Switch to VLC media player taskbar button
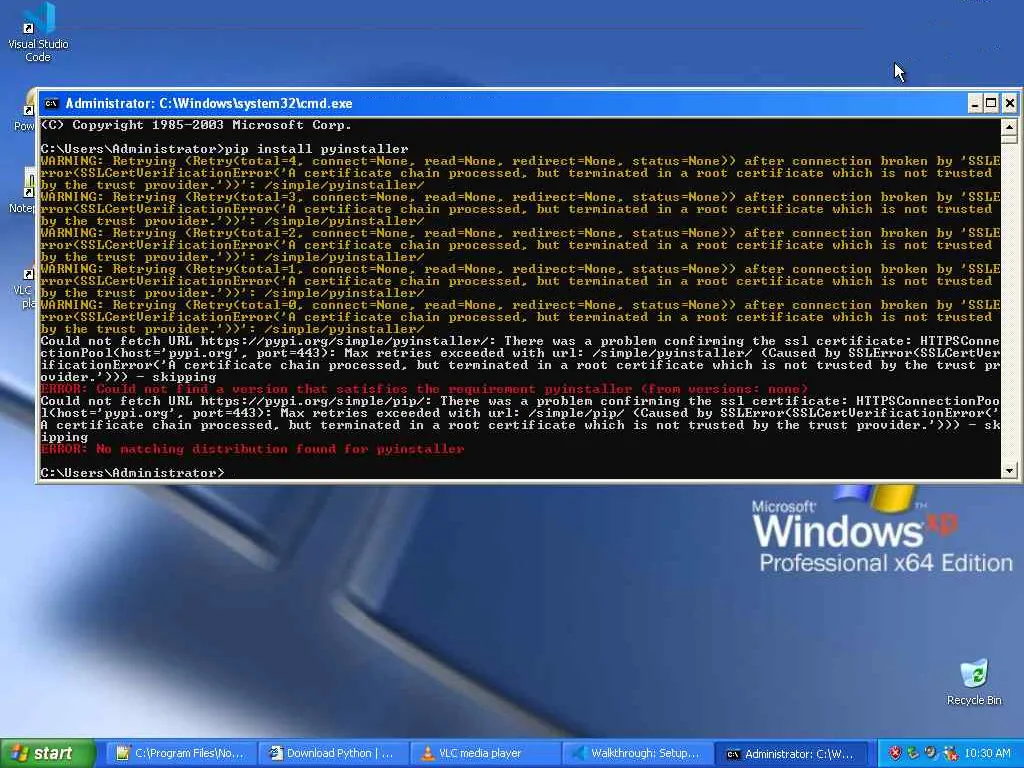1024x768 pixels. click(x=486, y=753)
